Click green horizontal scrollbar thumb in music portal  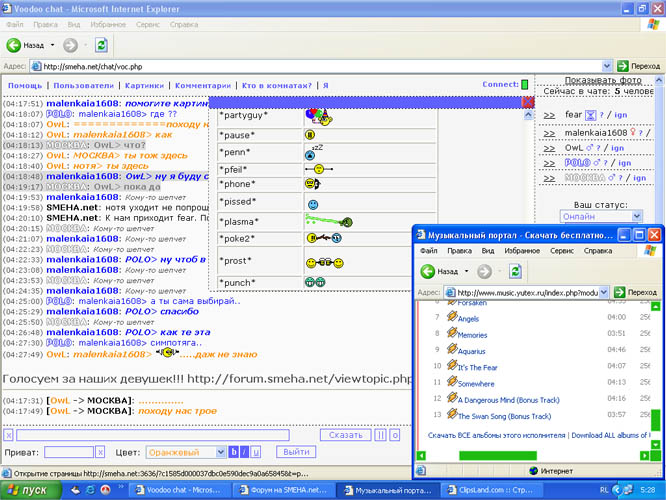[498, 455]
